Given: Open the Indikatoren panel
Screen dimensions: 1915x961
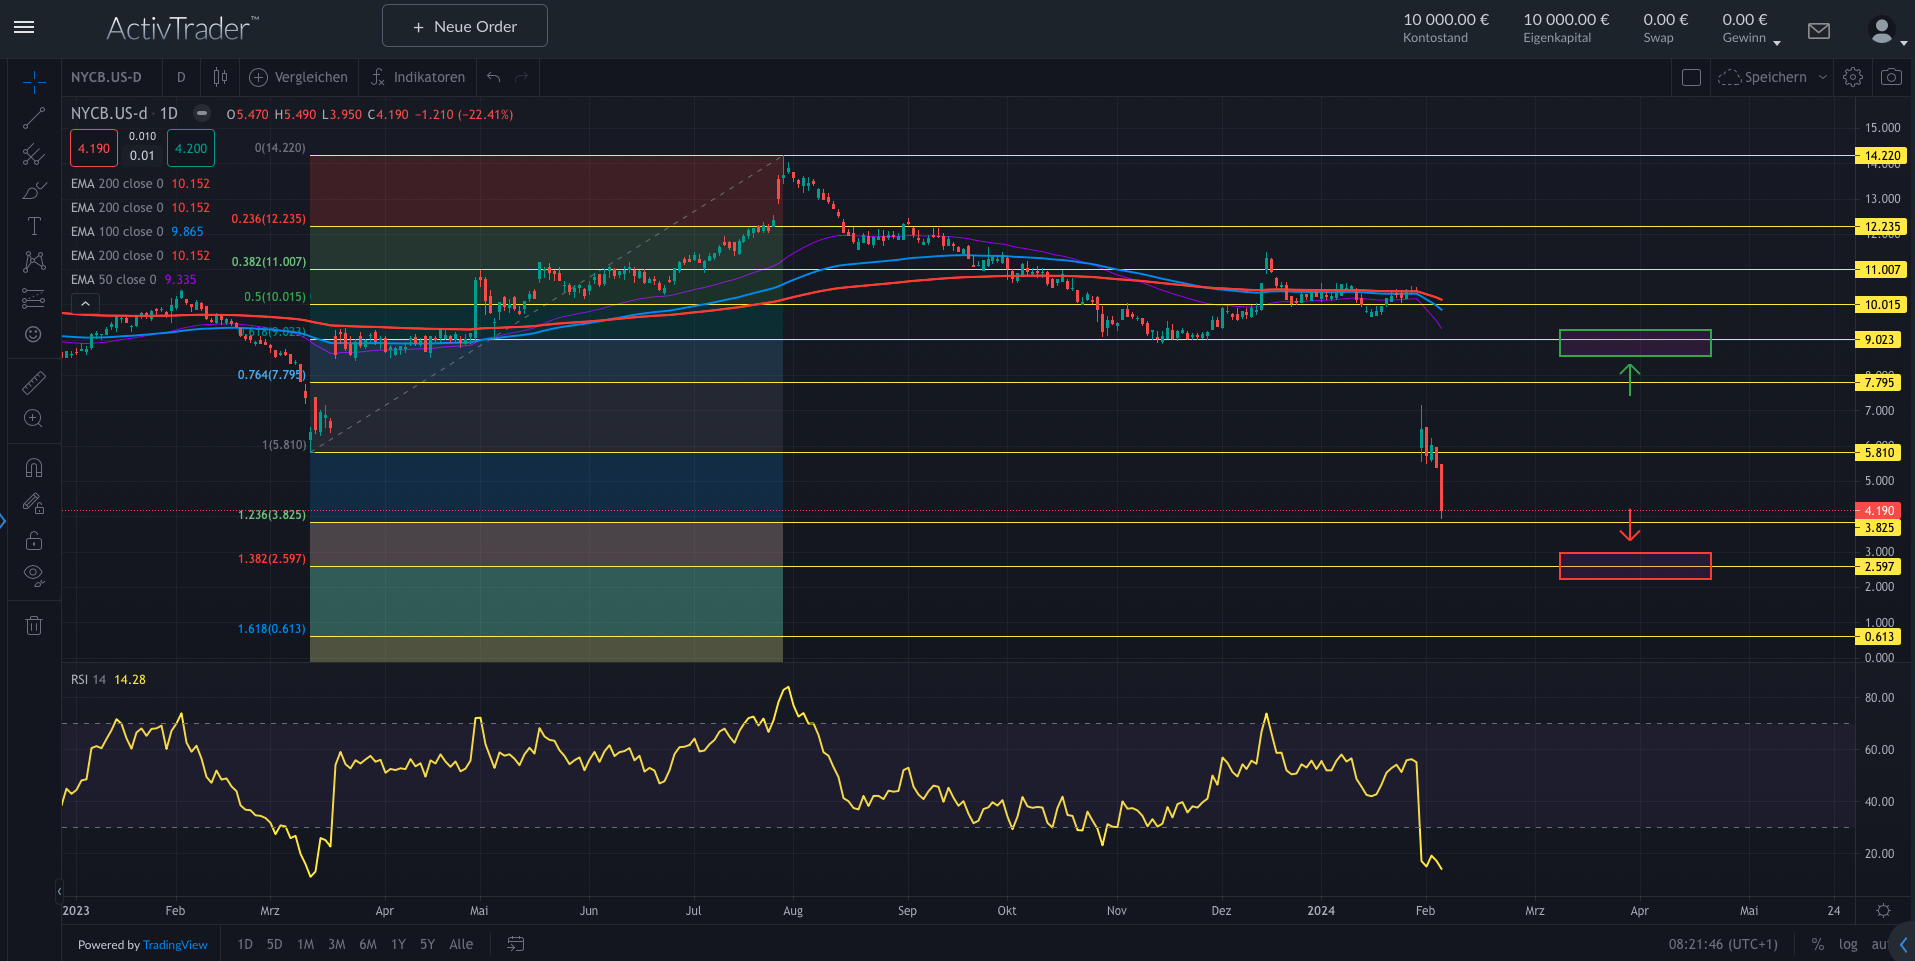Looking at the screenshot, I should click(x=418, y=77).
